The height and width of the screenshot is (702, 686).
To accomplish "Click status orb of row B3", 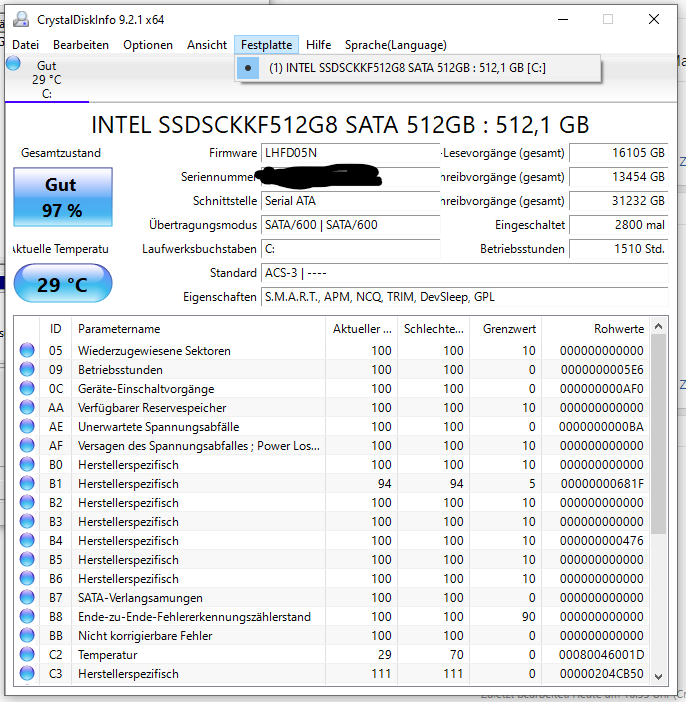I will [x=27, y=521].
